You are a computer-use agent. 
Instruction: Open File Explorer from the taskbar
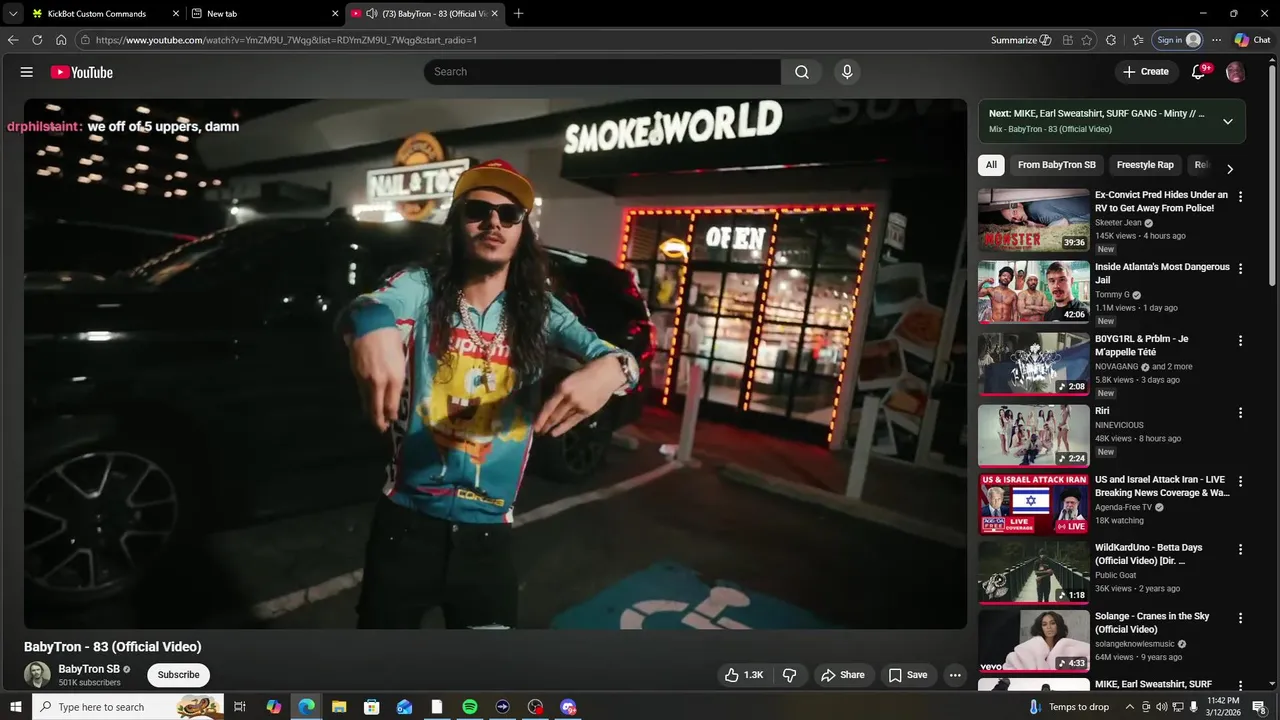click(x=339, y=707)
